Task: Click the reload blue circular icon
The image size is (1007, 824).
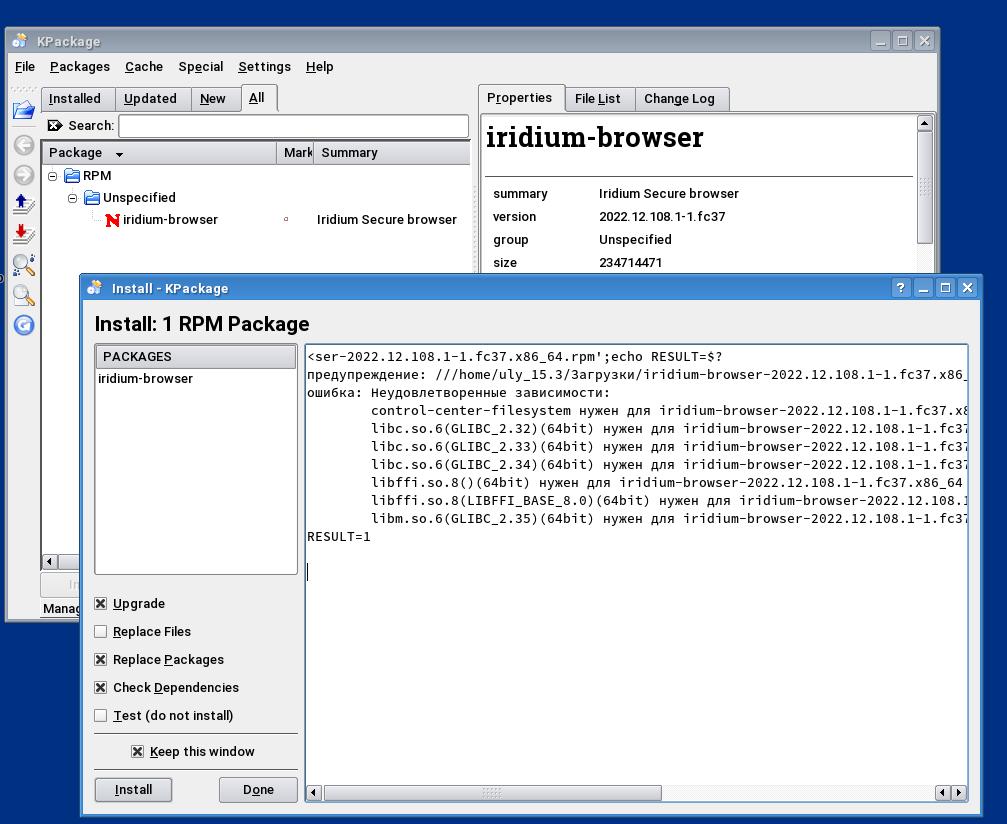Action: tap(24, 325)
